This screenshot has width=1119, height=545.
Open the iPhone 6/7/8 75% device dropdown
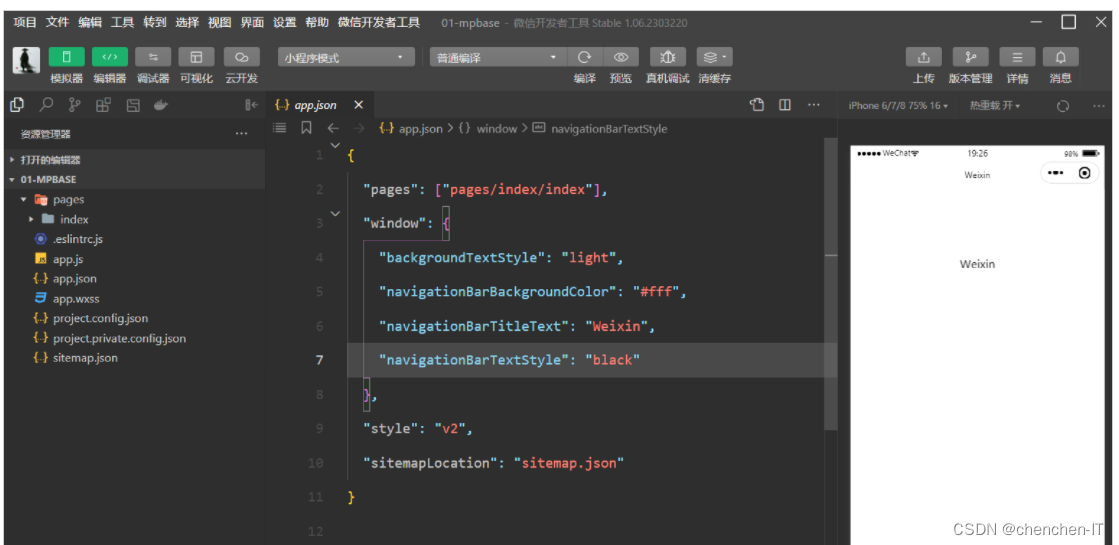click(x=898, y=106)
